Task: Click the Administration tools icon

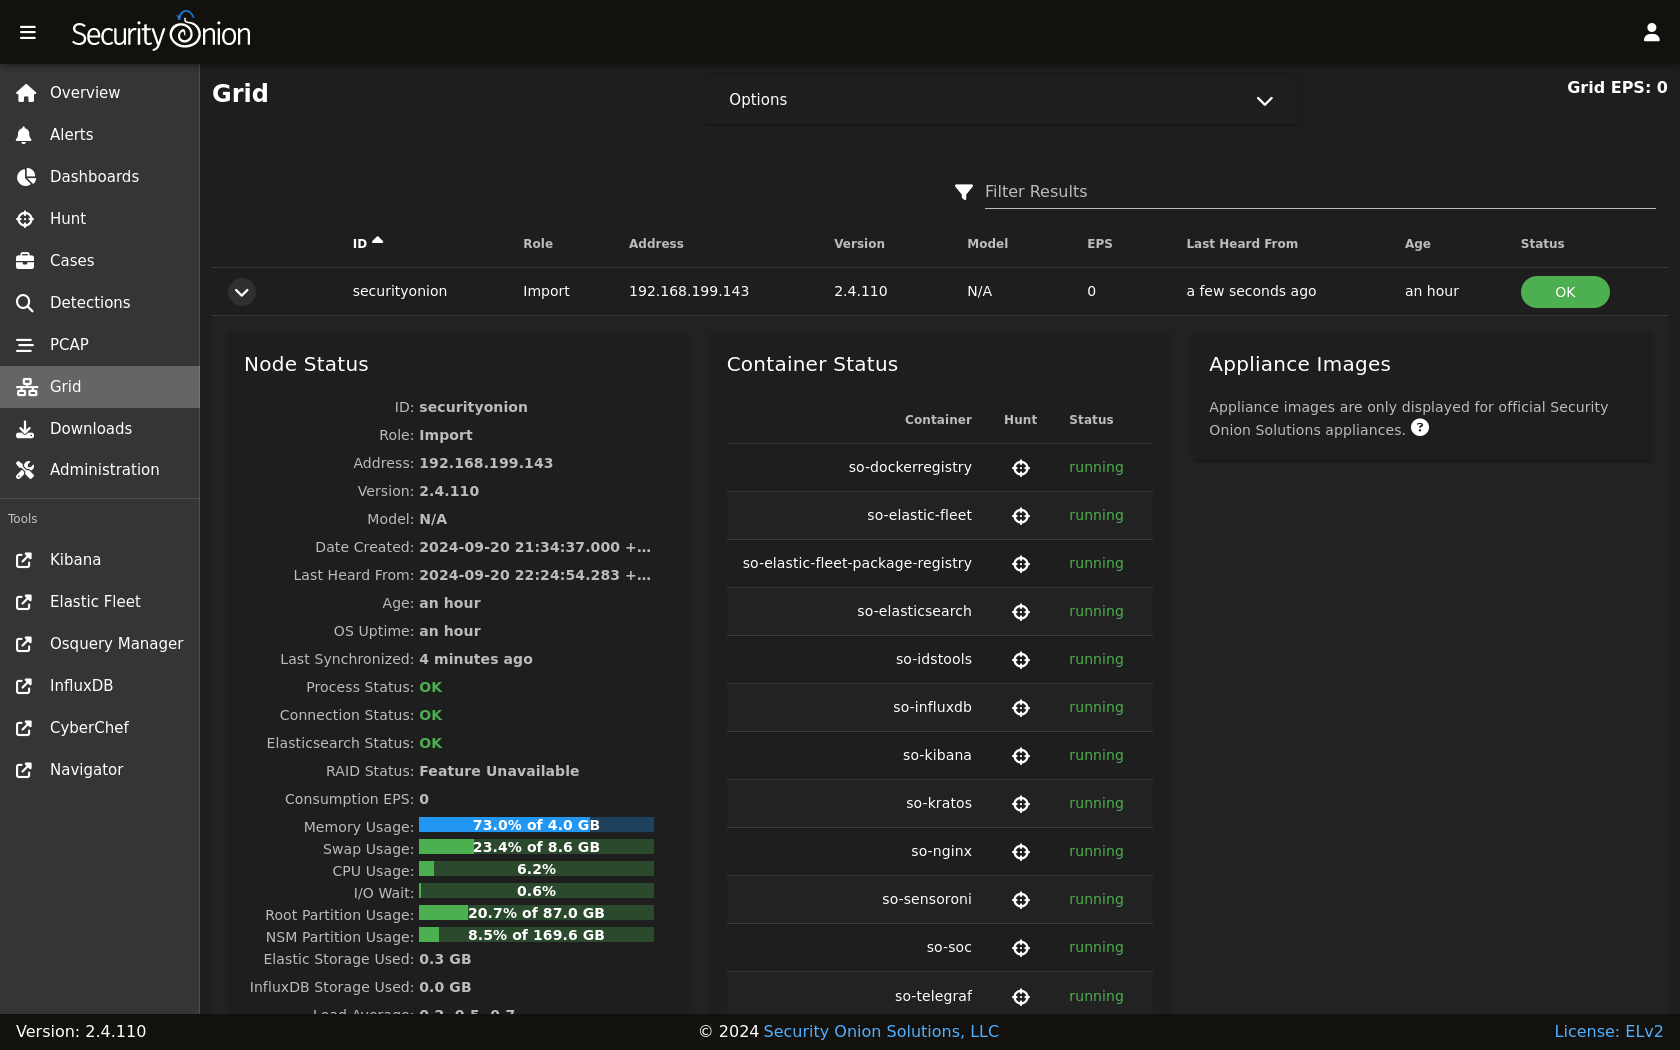Action: point(25,470)
